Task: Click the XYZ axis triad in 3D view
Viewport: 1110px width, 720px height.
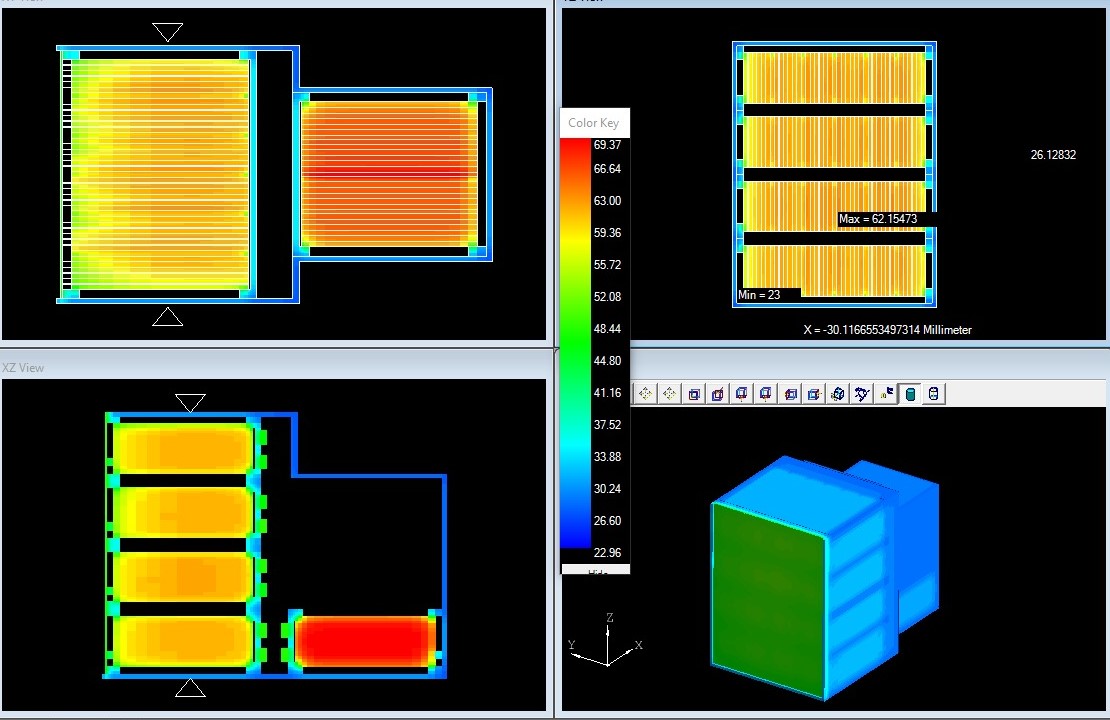Action: [x=606, y=641]
